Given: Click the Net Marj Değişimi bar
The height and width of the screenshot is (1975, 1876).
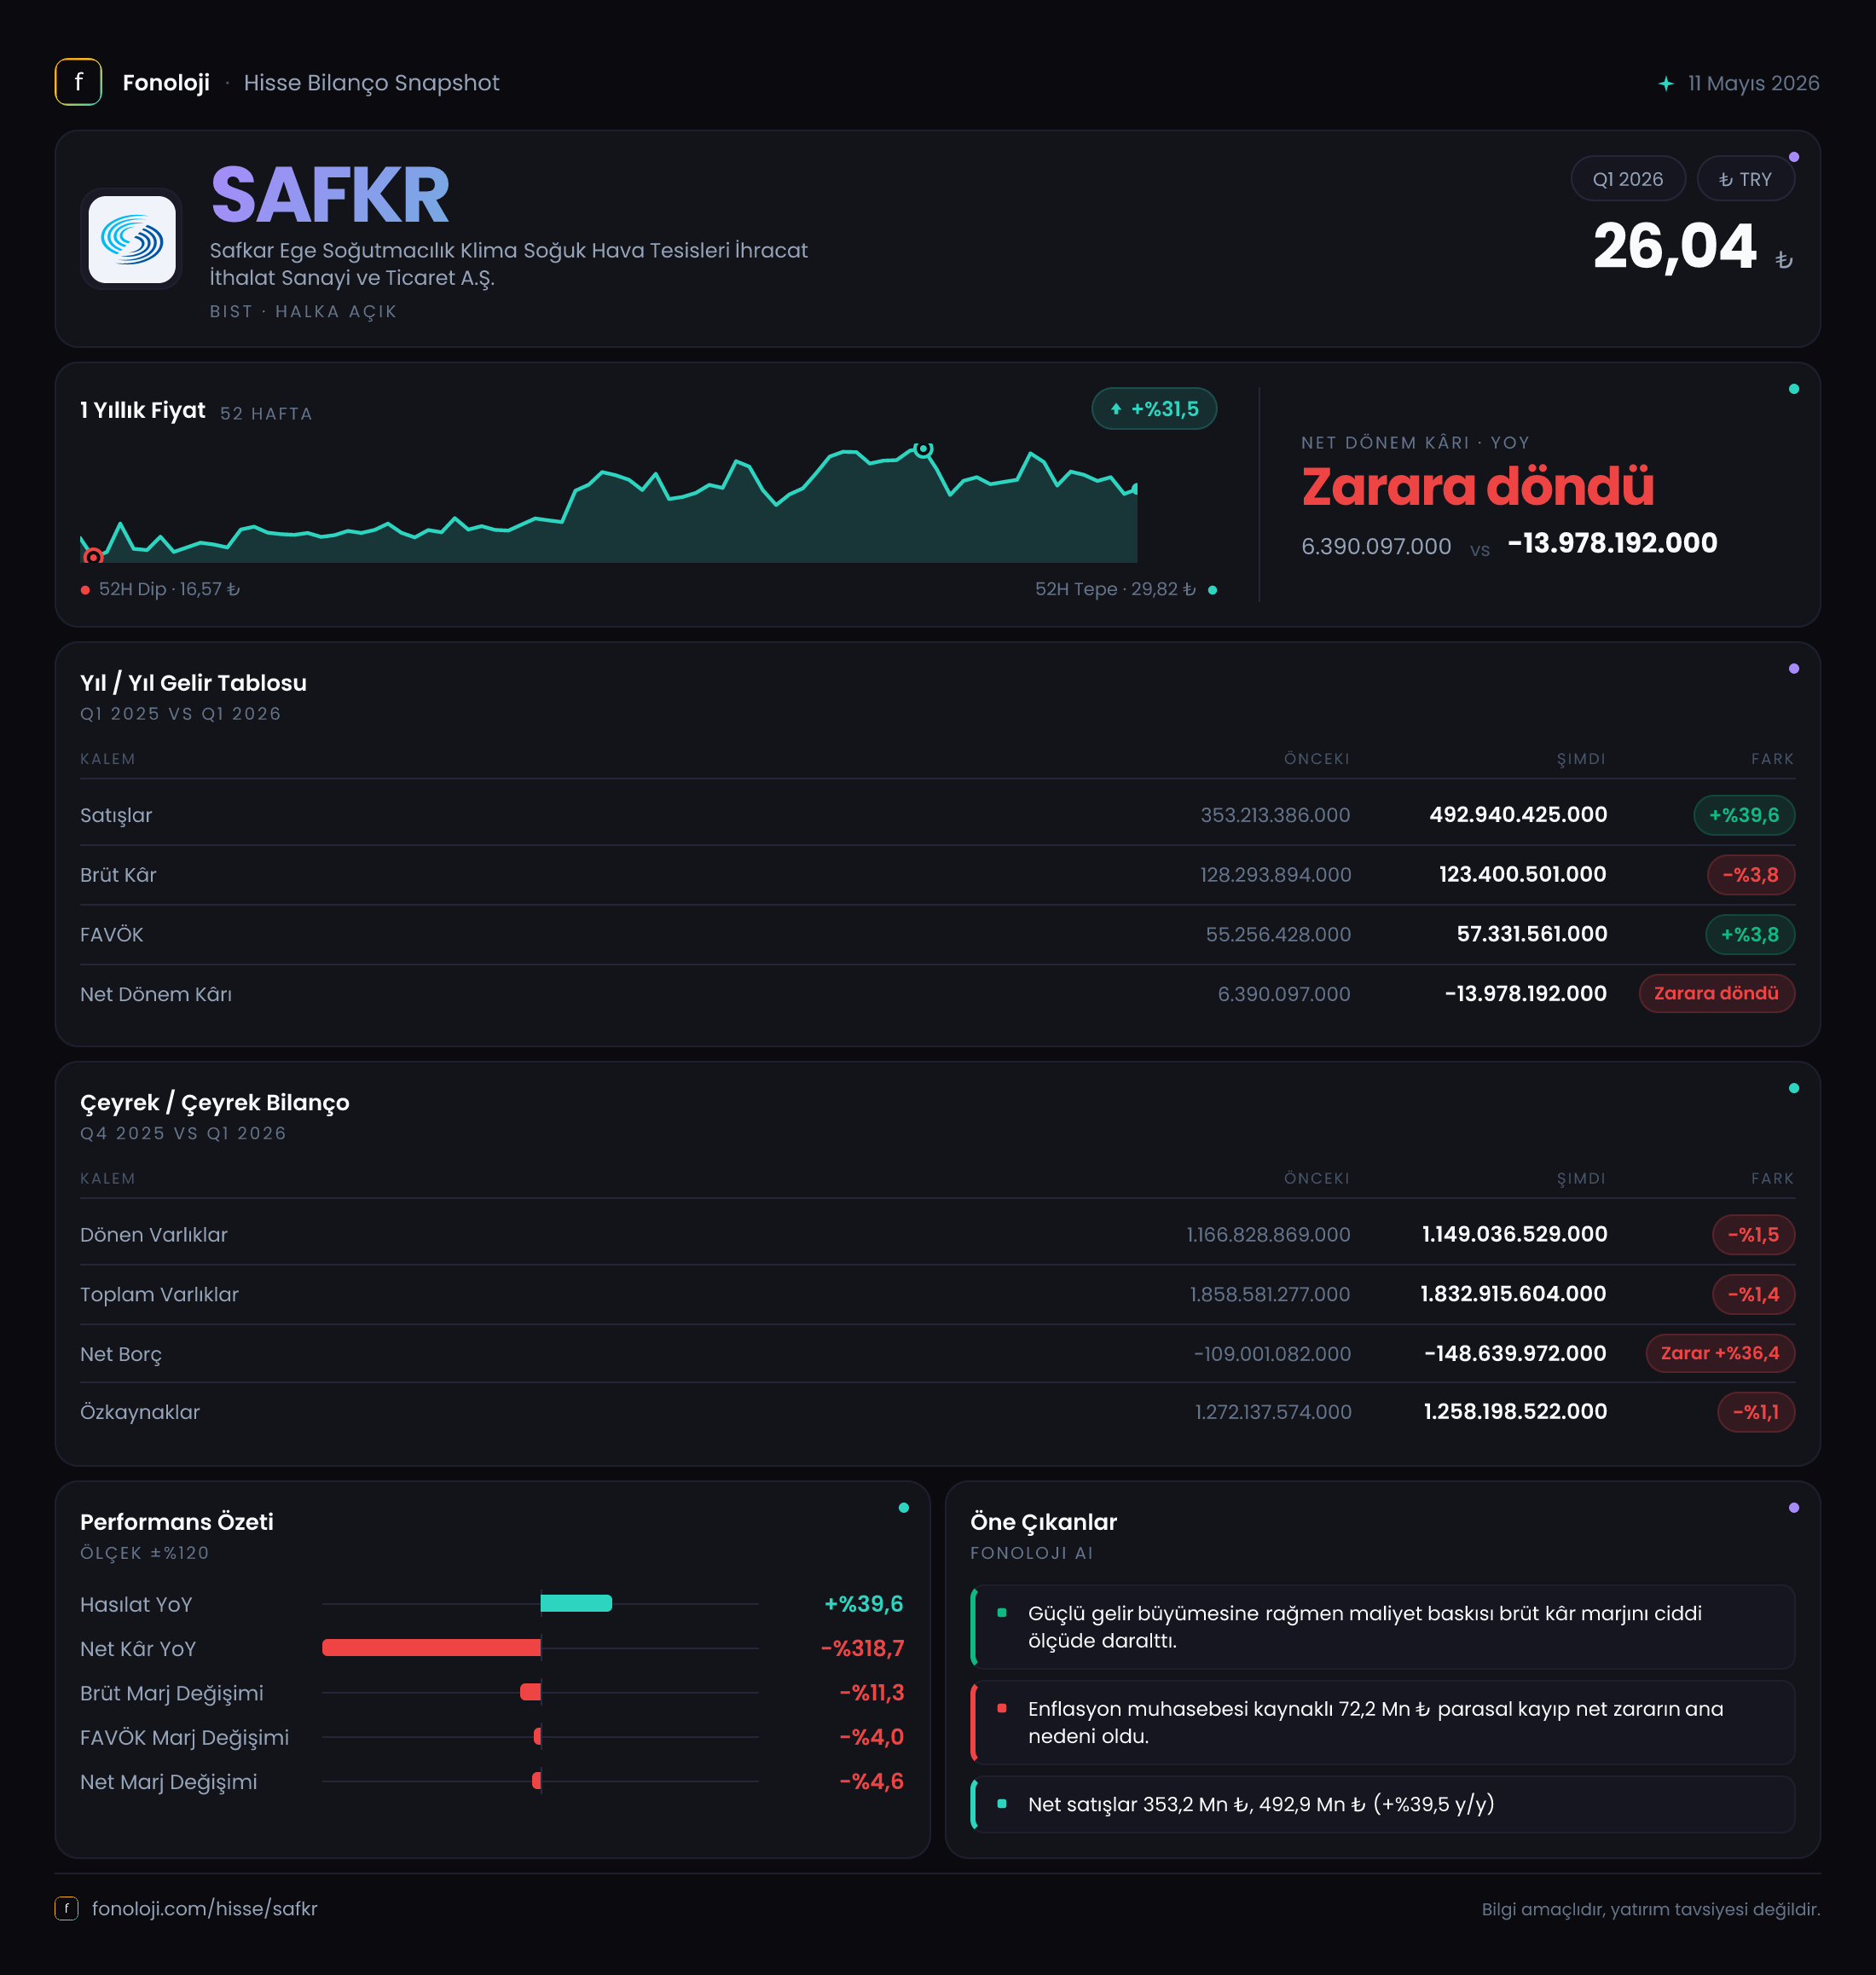Looking at the screenshot, I should coord(537,1780).
